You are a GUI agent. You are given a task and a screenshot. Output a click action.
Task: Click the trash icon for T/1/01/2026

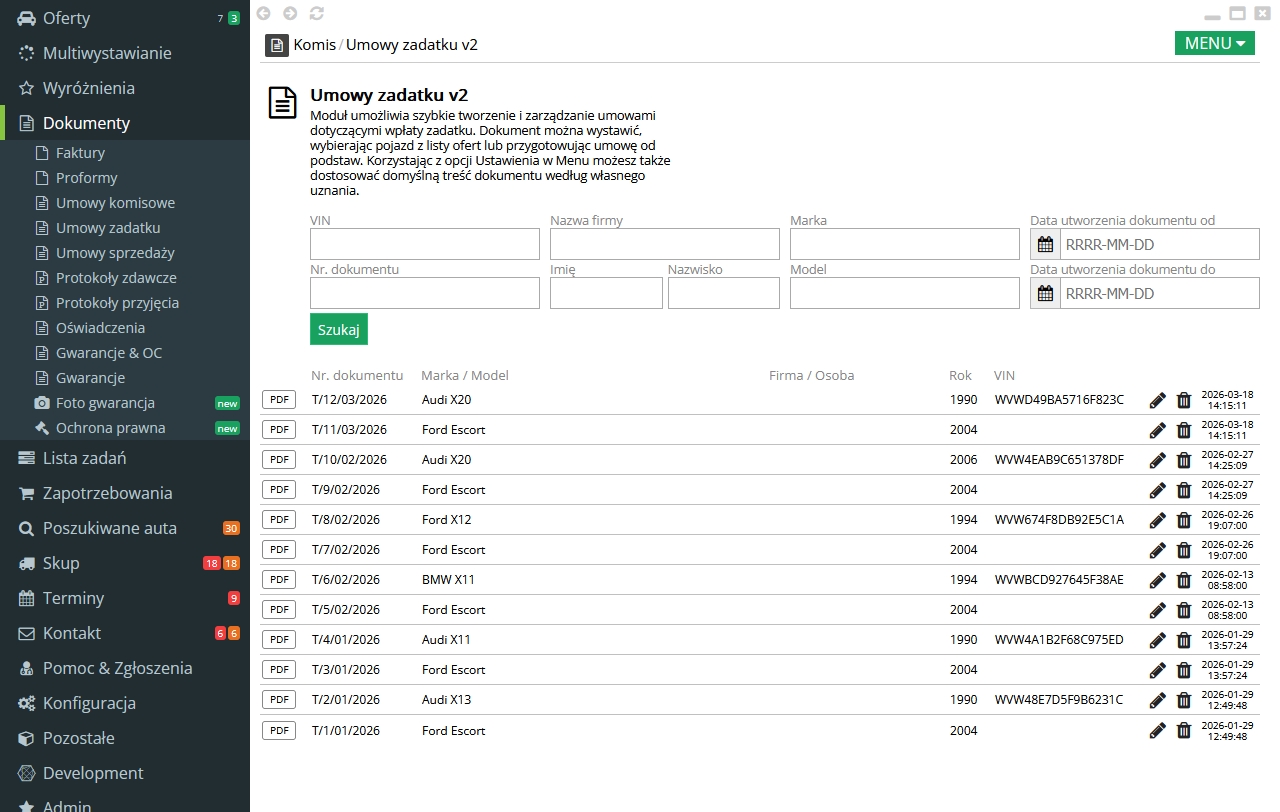[x=1184, y=730]
